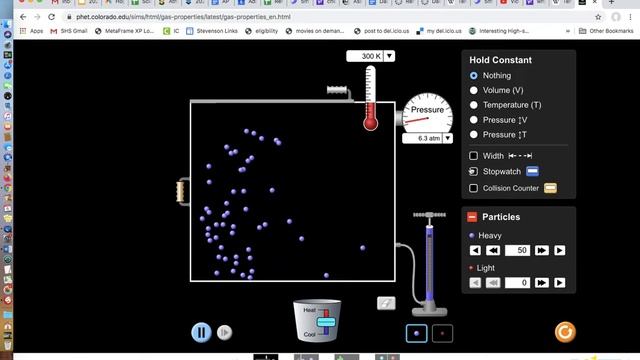Click the width arrows icon beside Width
Image resolution: width=640 pixels, height=360 pixels.
click(520, 156)
